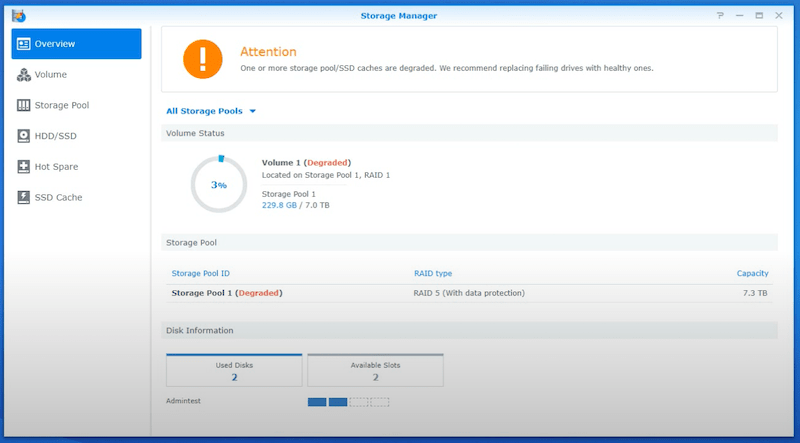Viewport: 800px width, 443px height.
Task: Switch to the SSD Cache section
Action: coord(58,198)
